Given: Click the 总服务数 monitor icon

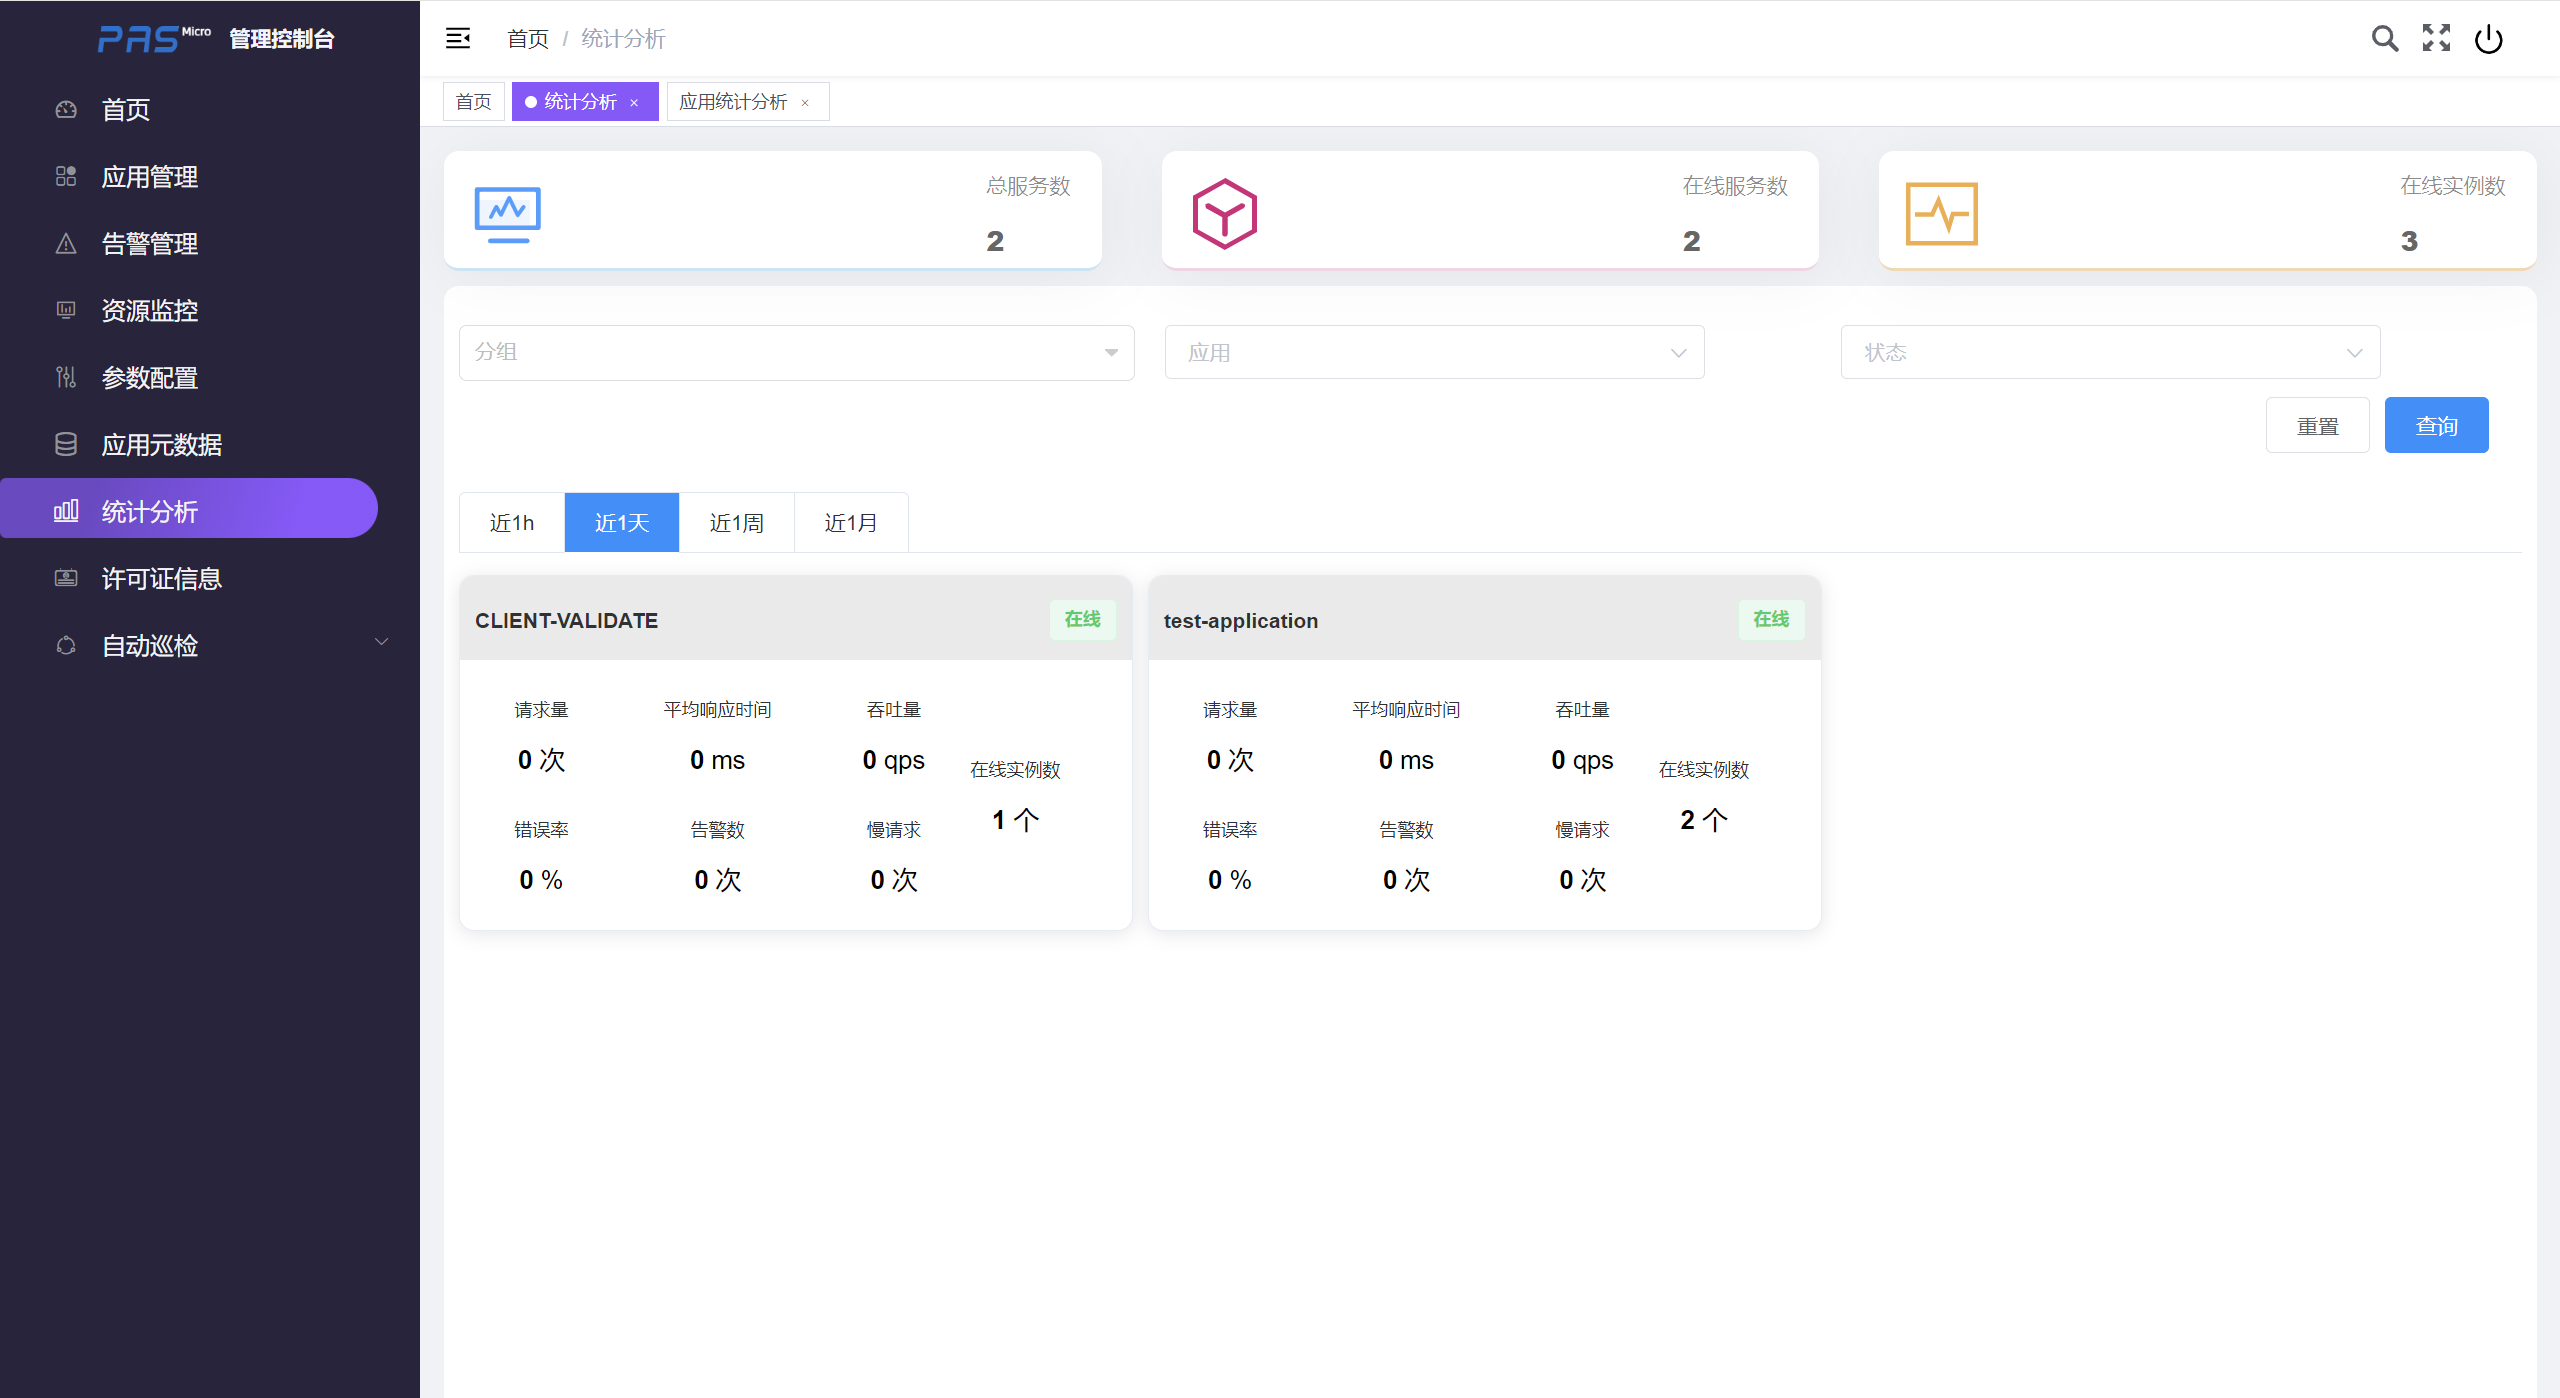Looking at the screenshot, I should pos(508,213).
